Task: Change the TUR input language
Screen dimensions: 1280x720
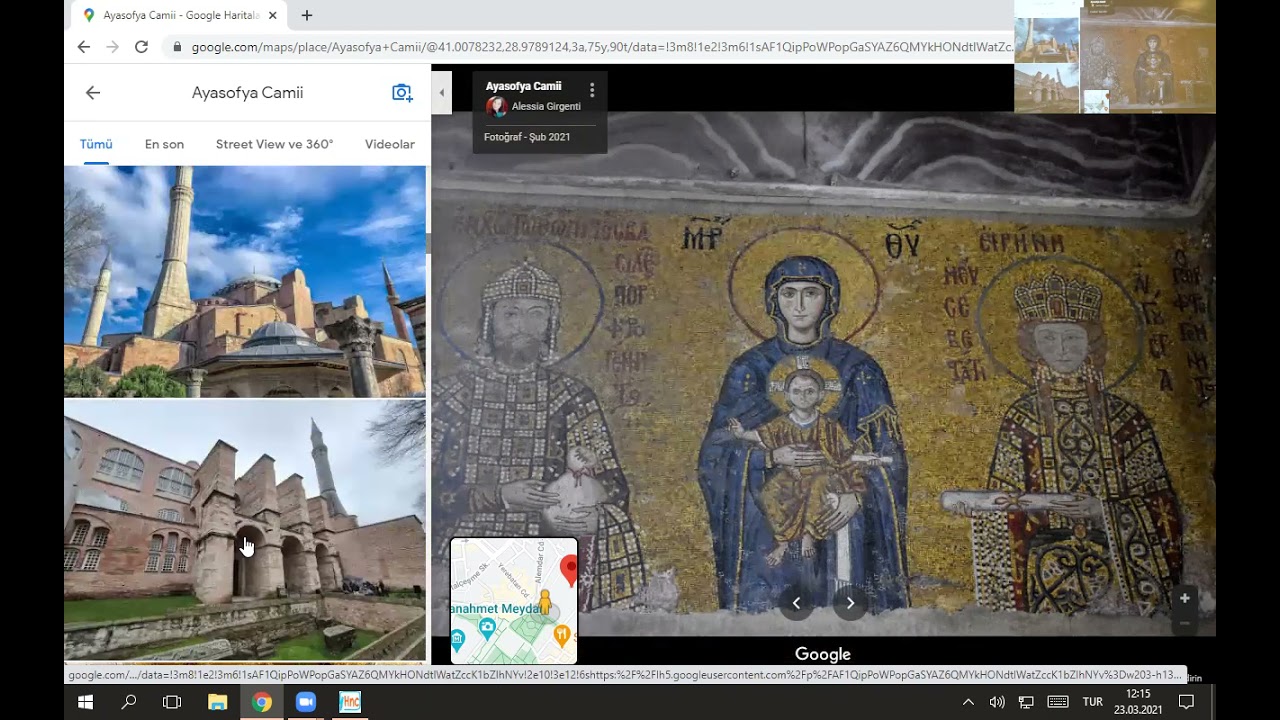Action: pos(1093,702)
